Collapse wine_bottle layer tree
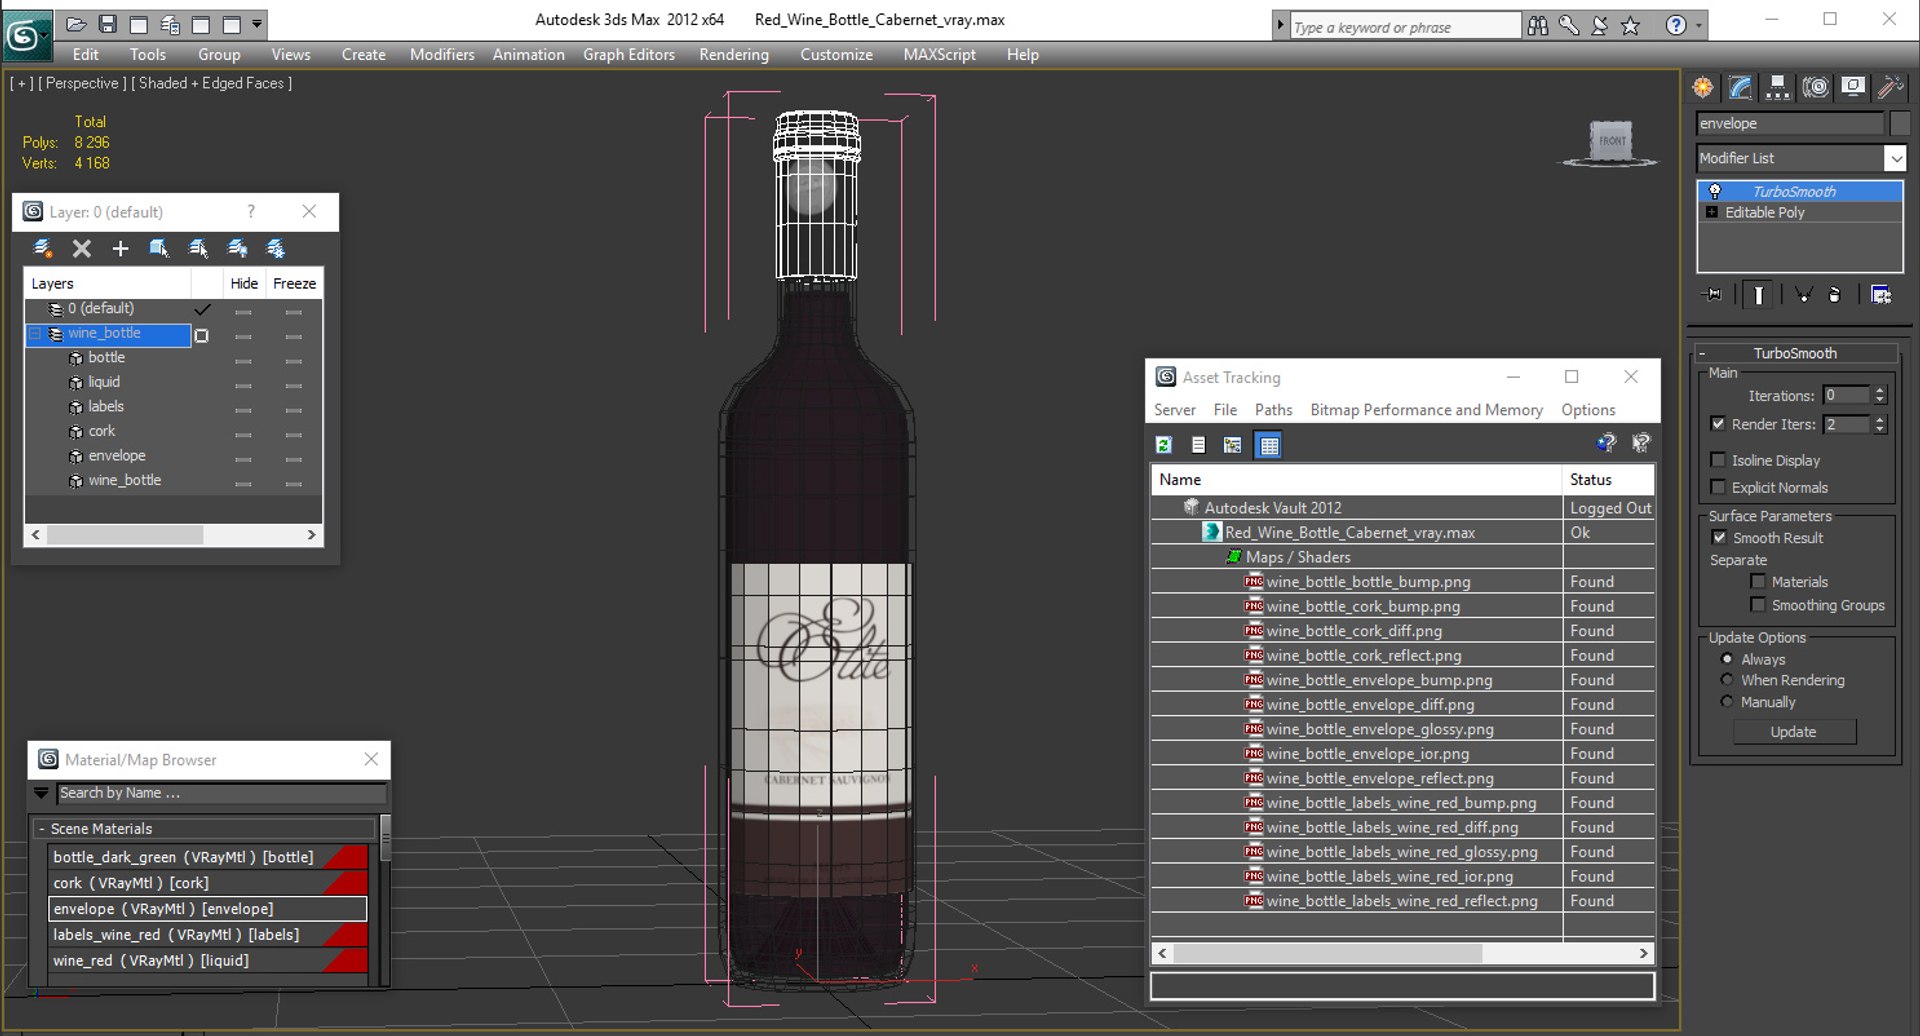 [x=35, y=333]
